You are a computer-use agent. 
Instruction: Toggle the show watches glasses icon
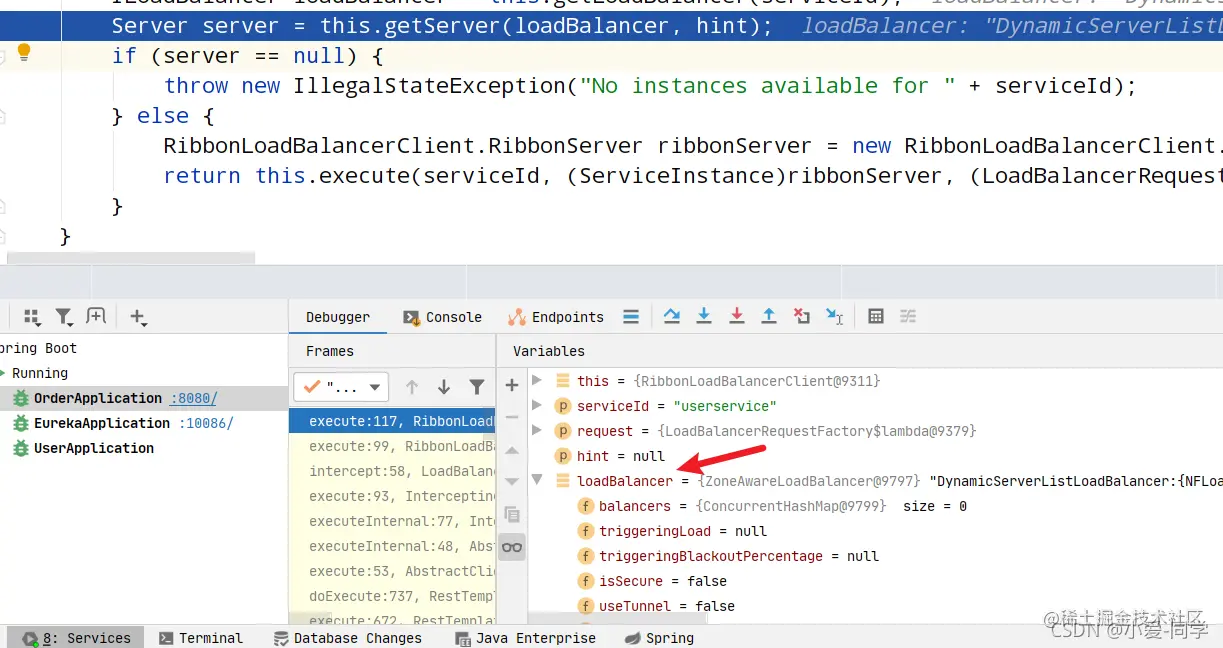(x=512, y=547)
